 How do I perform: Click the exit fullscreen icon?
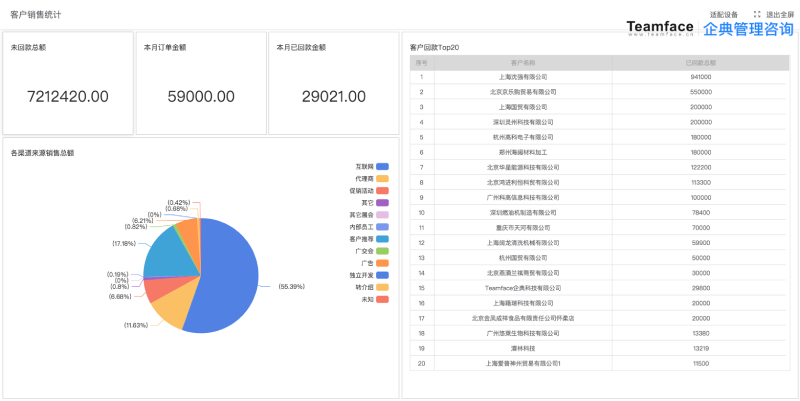point(757,15)
